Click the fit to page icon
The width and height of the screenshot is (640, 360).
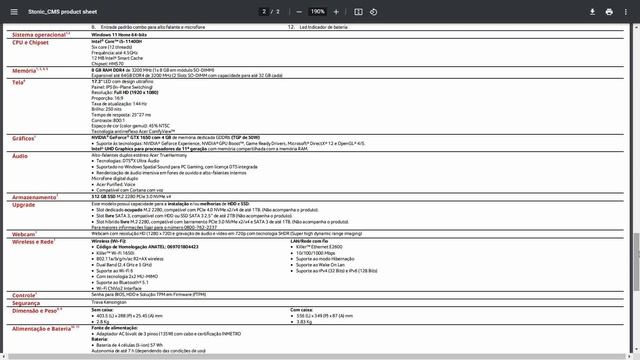tap(358, 12)
